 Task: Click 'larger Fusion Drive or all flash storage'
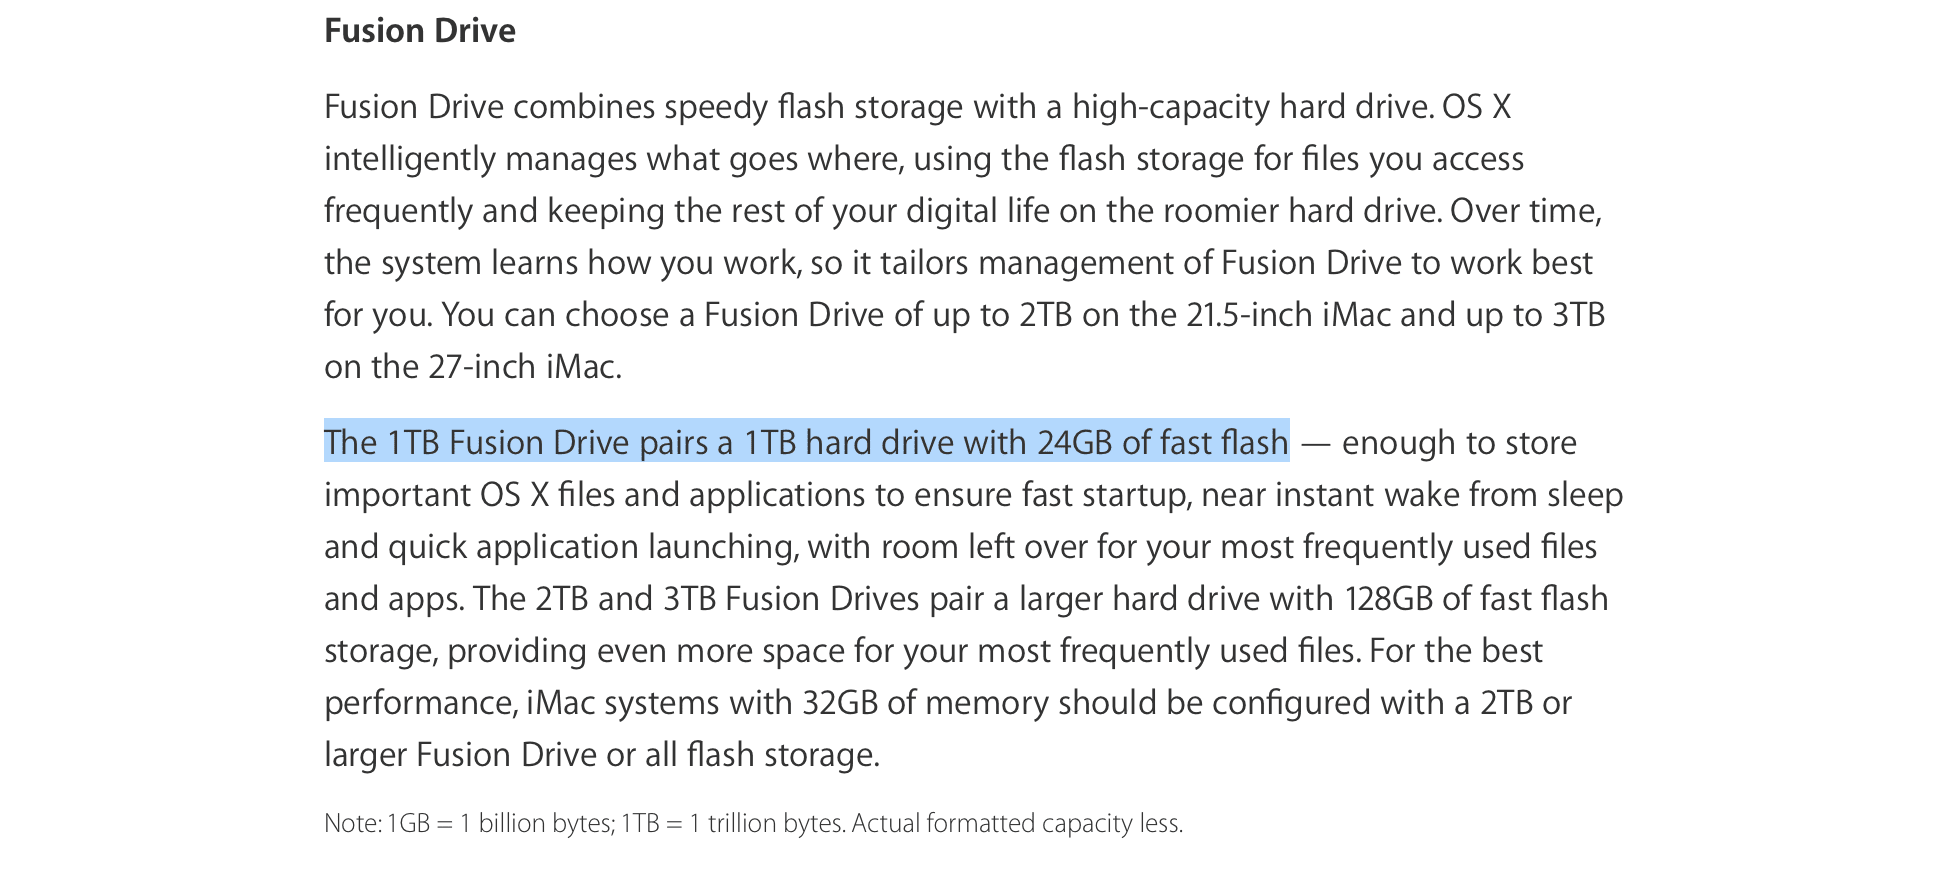(601, 755)
